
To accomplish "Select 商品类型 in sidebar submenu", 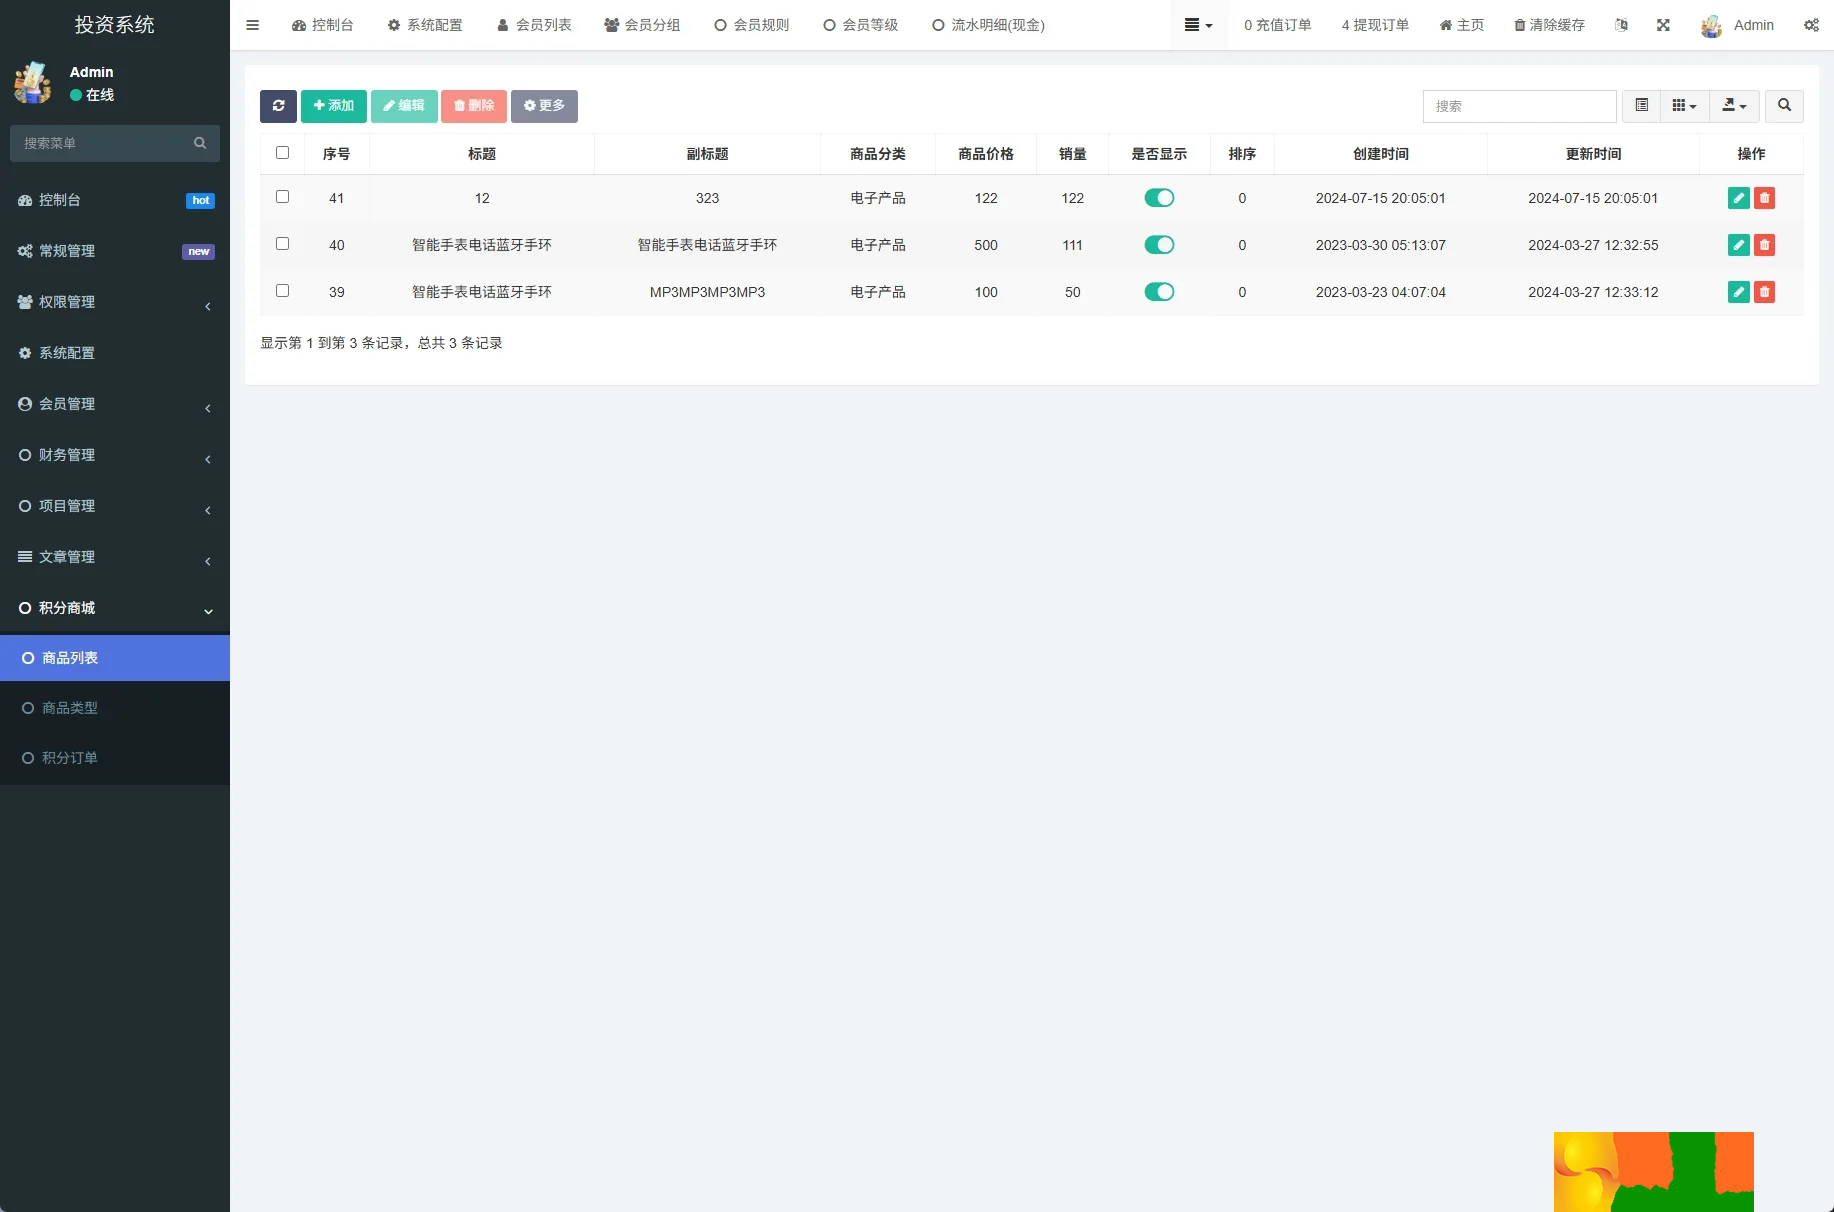I will (115, 708).
